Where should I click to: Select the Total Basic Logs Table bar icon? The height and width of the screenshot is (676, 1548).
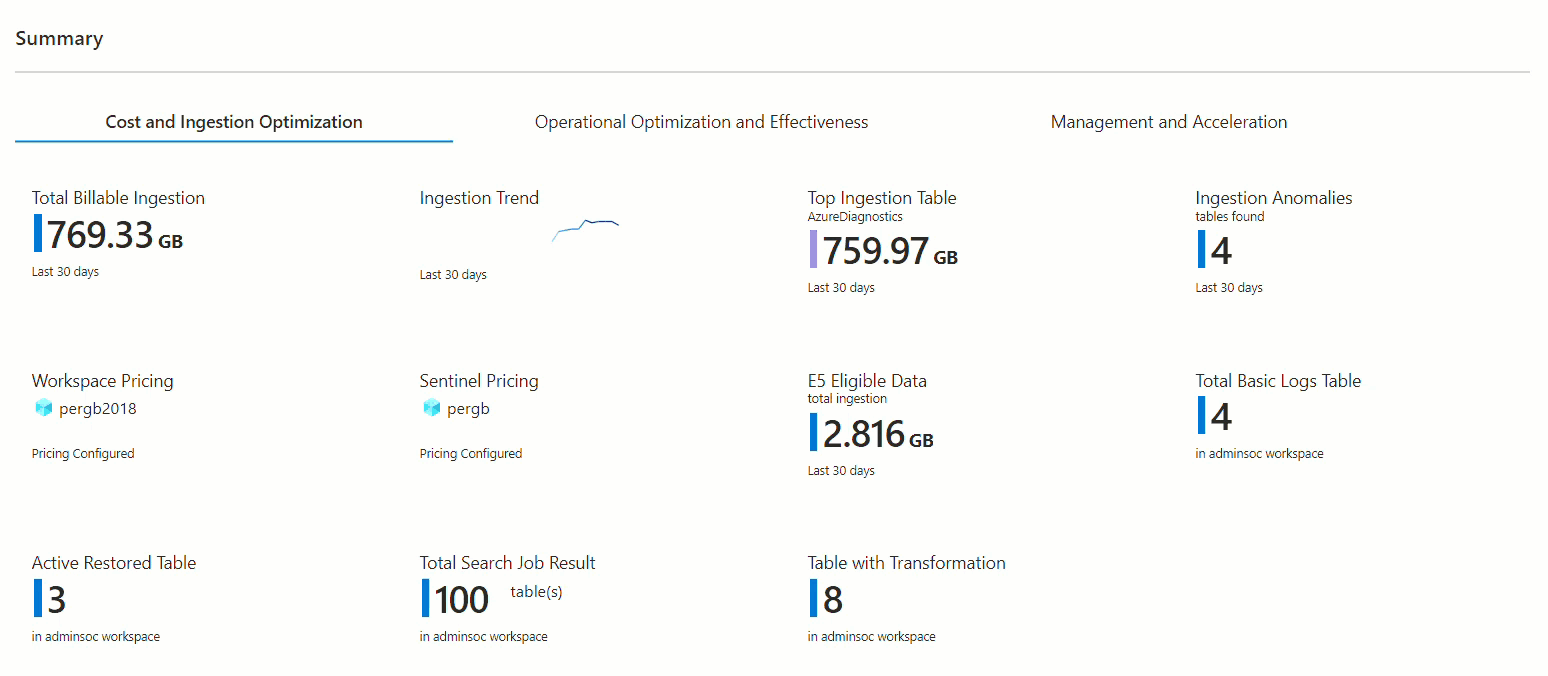(x=1203, y=416)
